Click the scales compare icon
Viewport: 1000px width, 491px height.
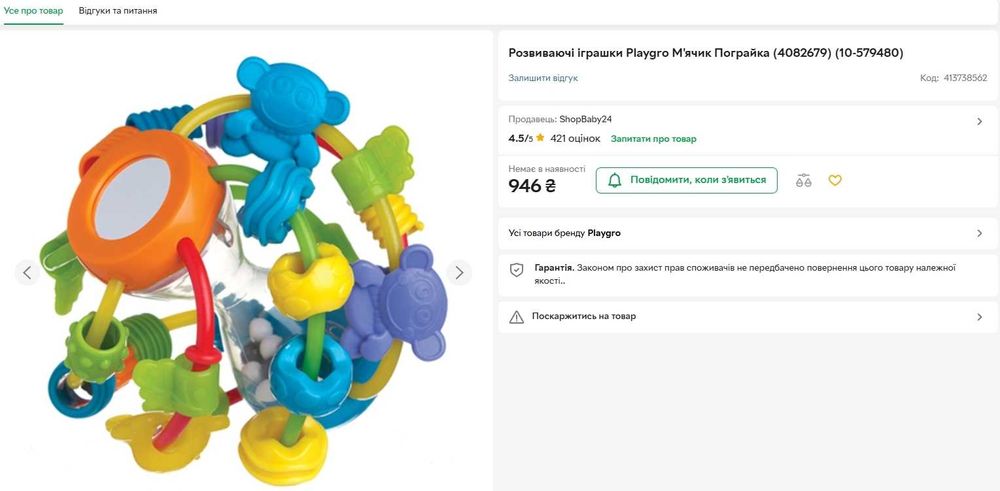[x=804, y=181]
